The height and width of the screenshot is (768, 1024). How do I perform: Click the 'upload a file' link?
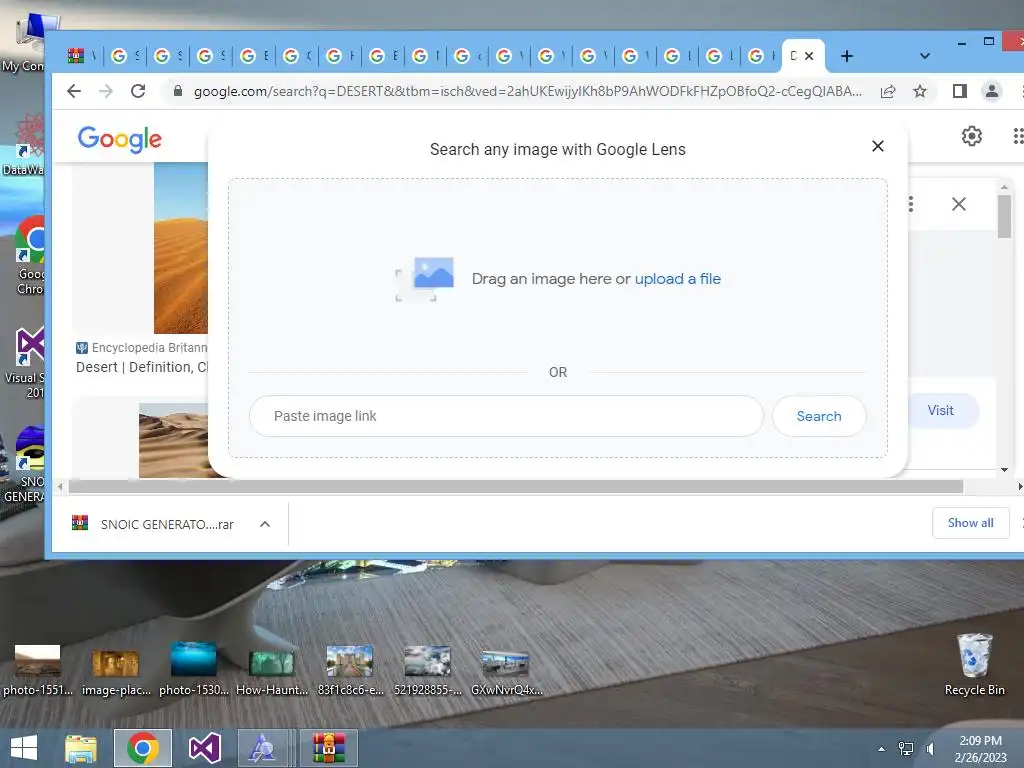coord(678,279)
